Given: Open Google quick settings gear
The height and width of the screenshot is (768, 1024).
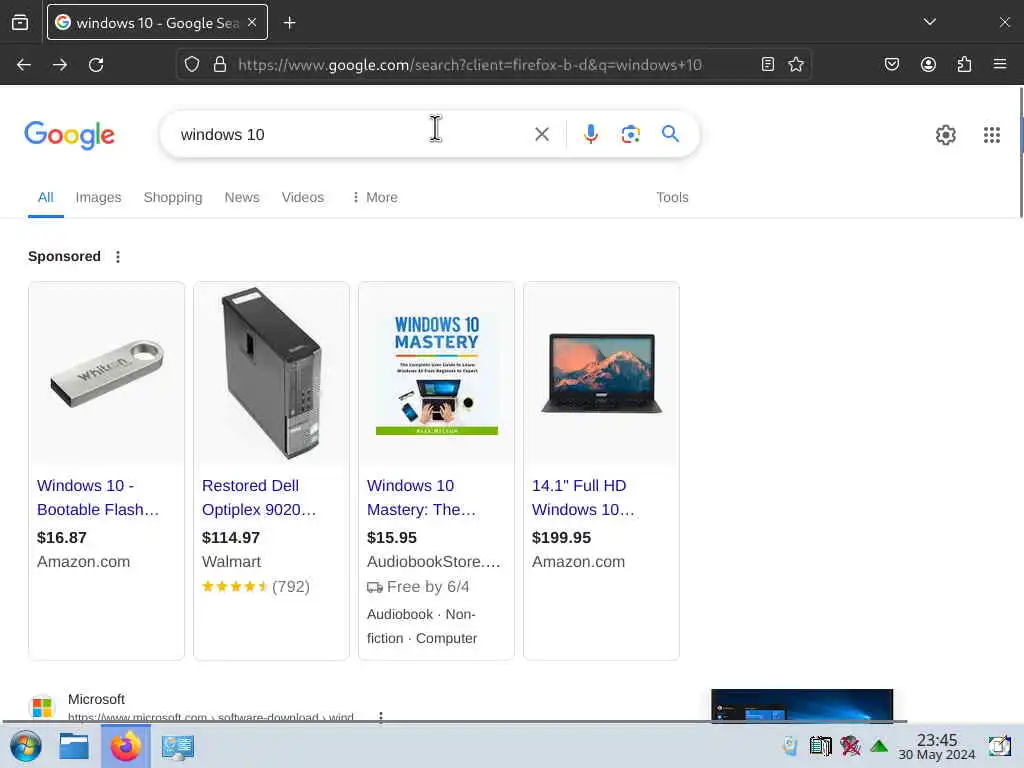Looking at the screenshot, I should click(x=946, y=135).
